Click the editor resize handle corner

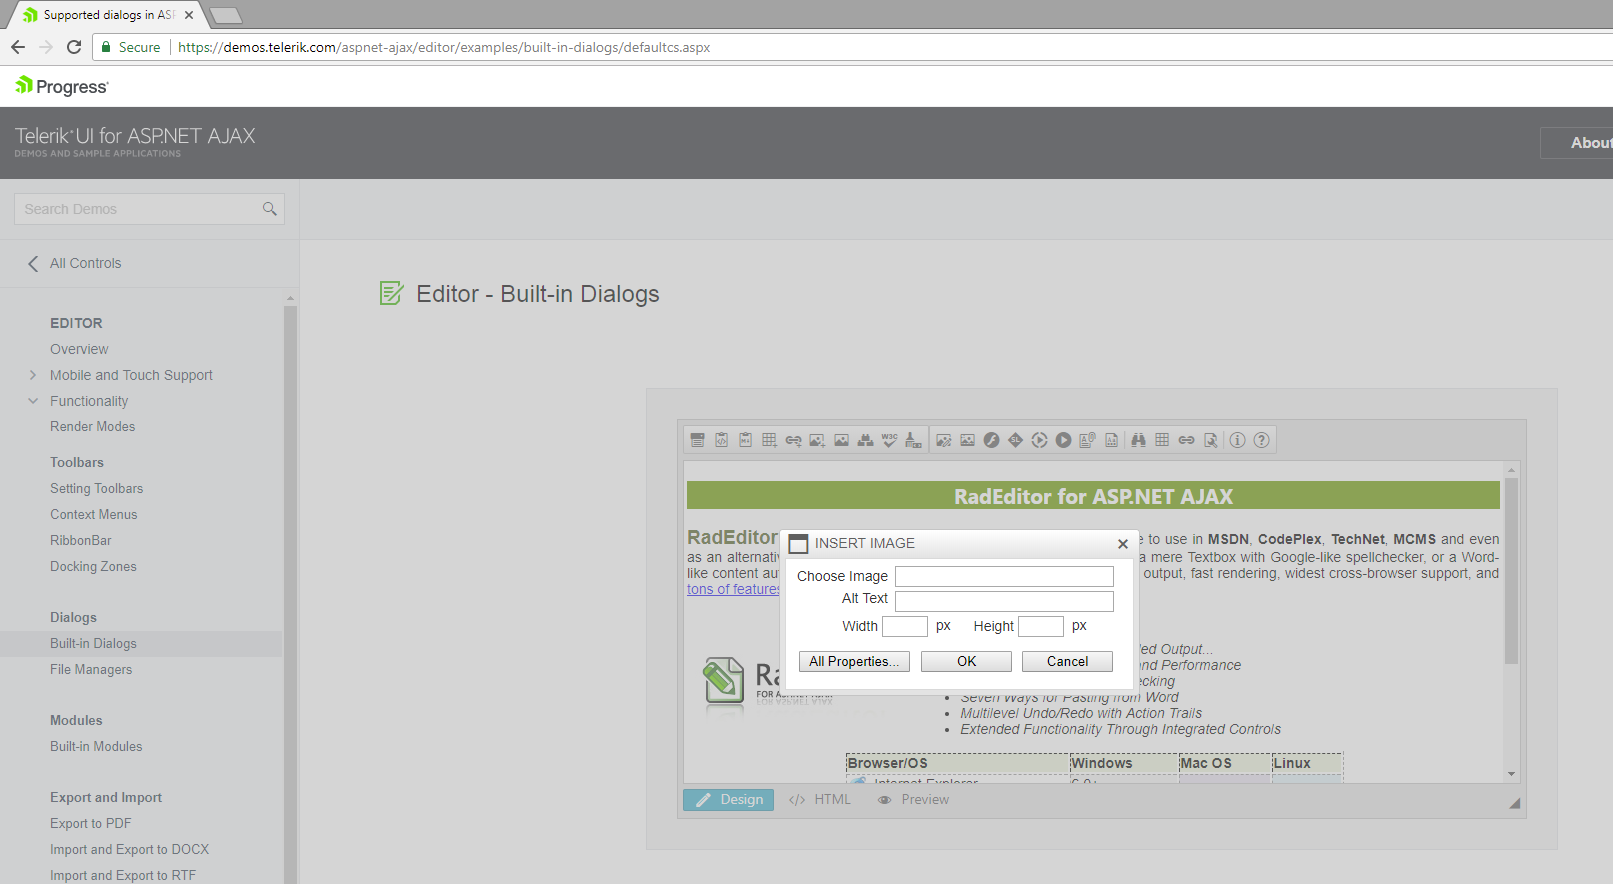pyautogui.click(x=1514, y=803)
